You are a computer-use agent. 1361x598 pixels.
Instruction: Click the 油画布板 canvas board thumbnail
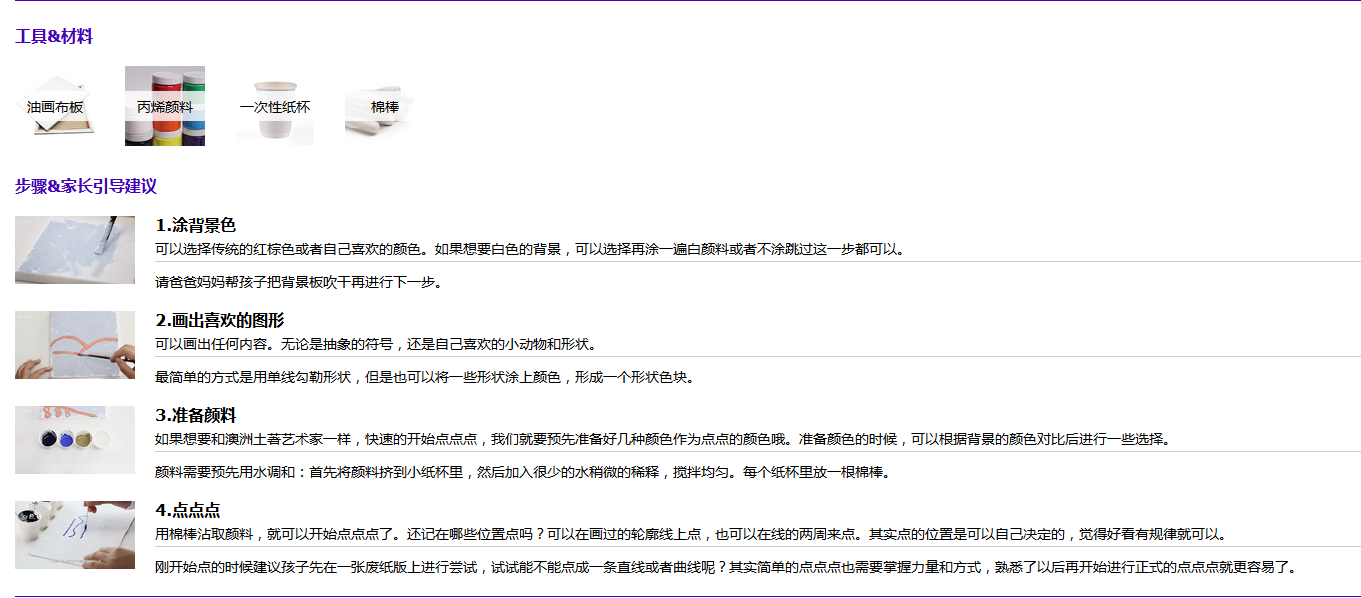pyautogui.click(x=55, y=106)
